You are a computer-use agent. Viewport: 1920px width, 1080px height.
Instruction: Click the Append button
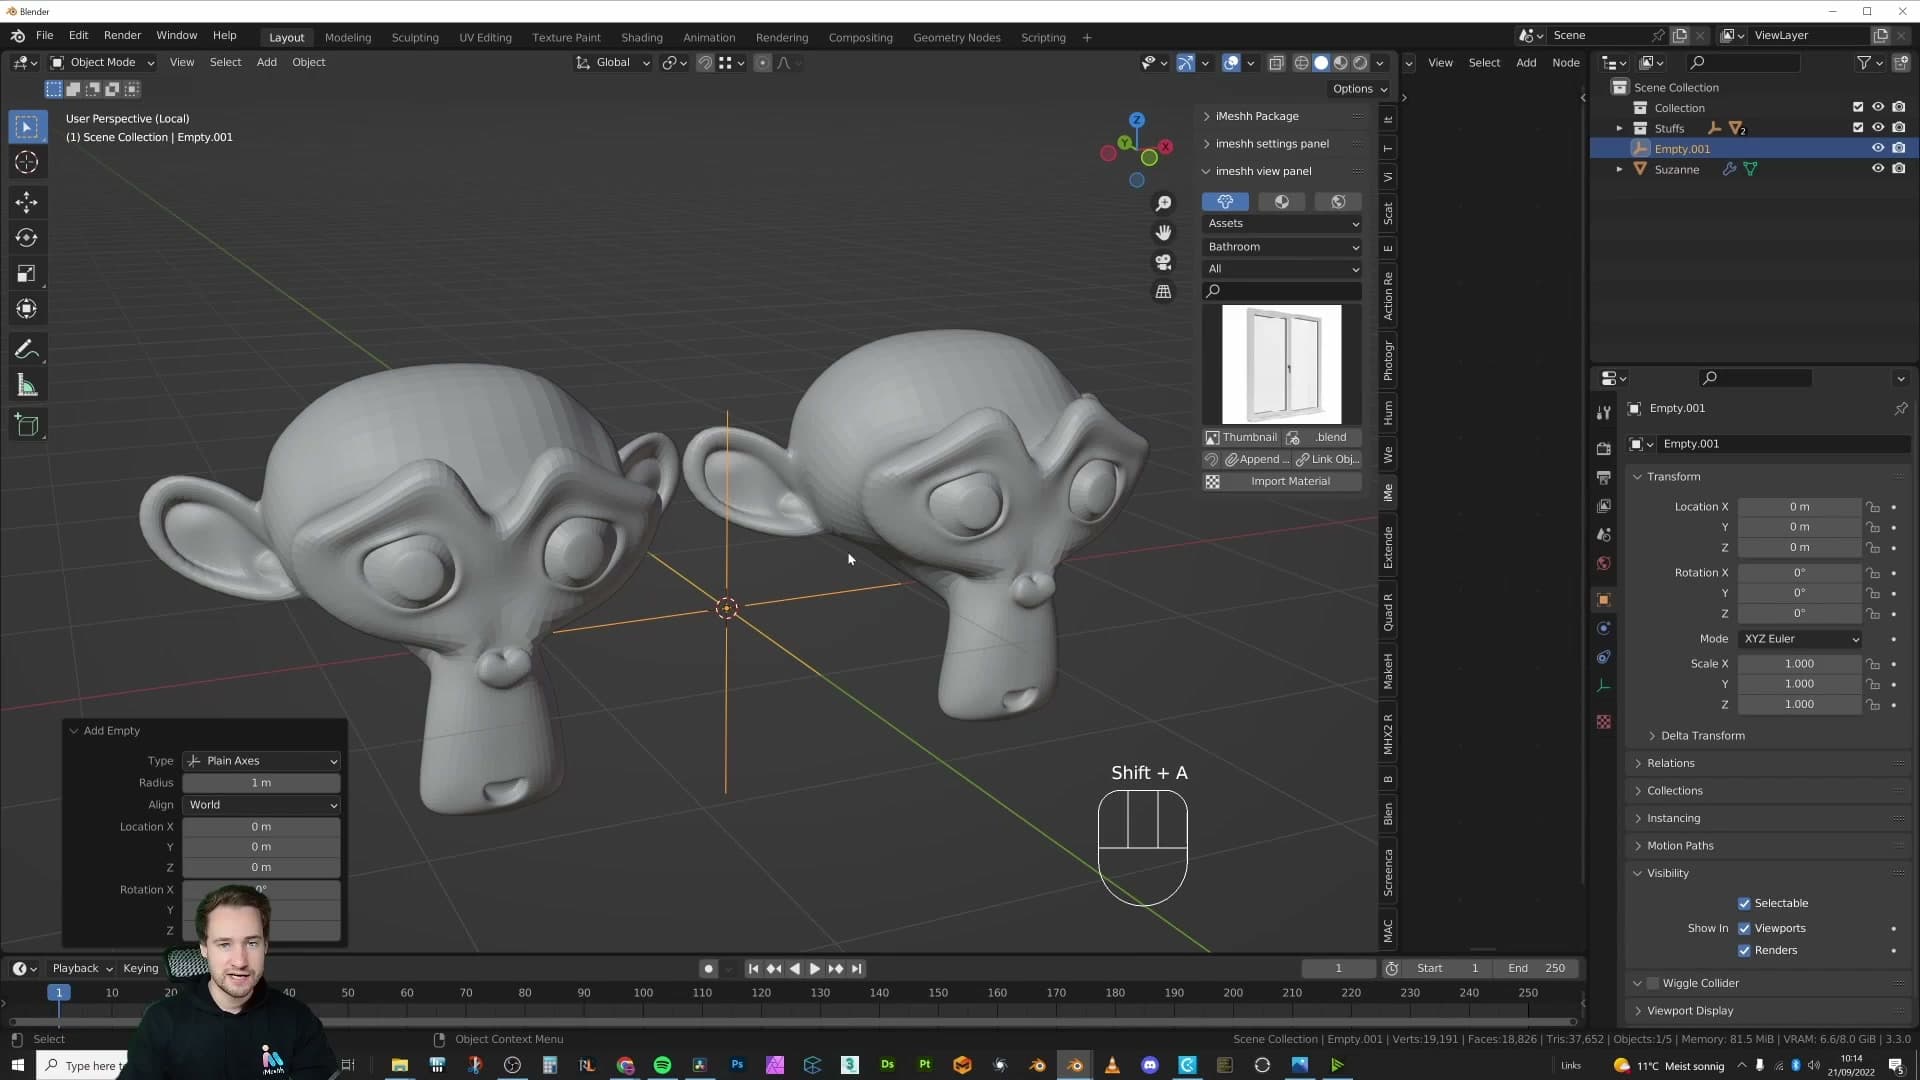[x=1255, y=460]
